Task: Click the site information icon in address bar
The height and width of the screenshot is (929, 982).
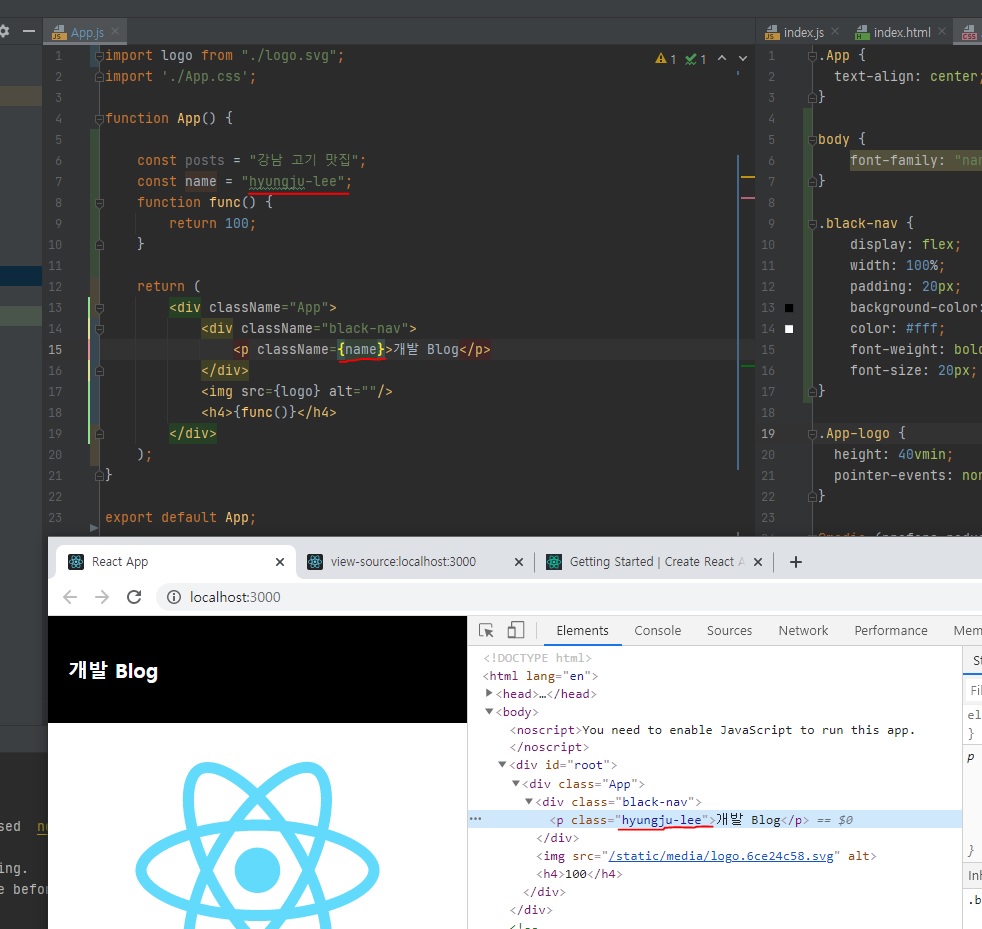Action: coord(173,597)
